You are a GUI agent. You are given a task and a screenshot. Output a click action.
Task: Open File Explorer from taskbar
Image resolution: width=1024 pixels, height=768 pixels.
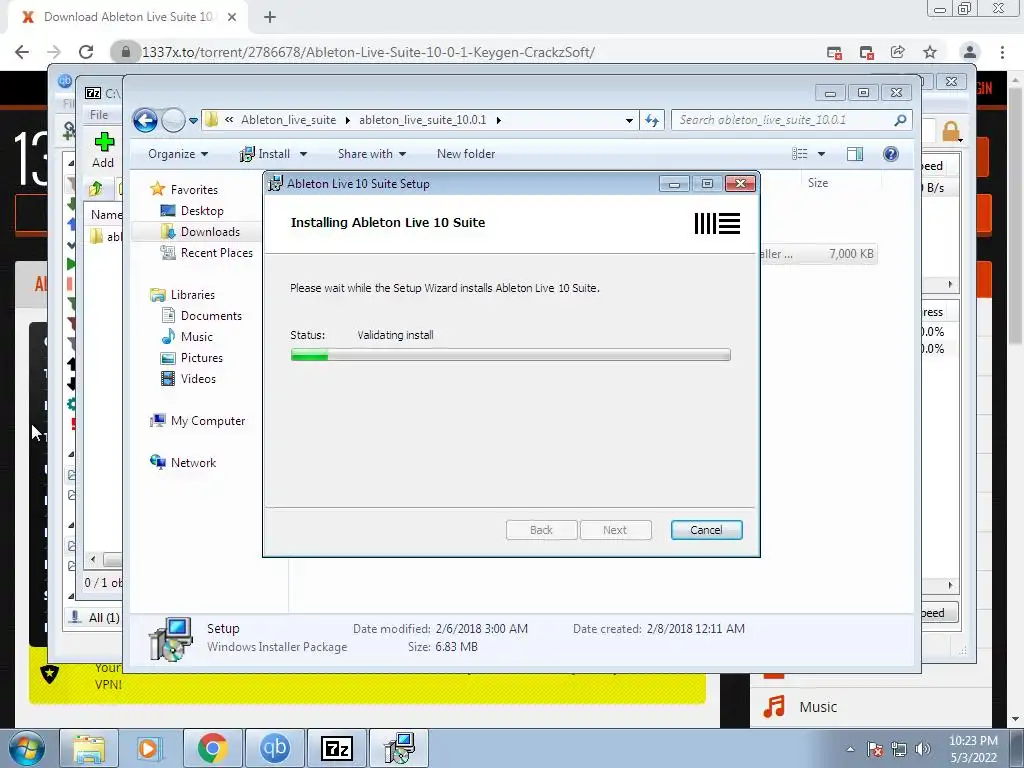pyautogui.click(x=89, y=748)
